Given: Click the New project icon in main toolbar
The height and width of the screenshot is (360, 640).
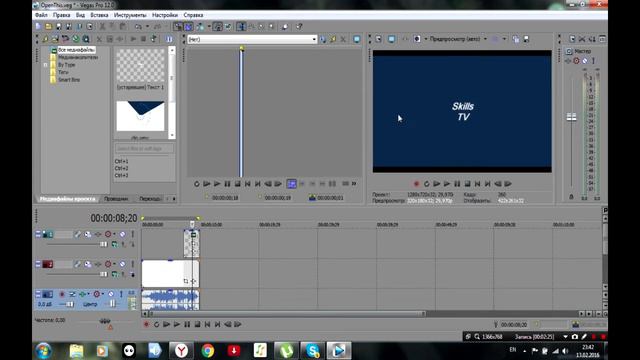Looking at the screenshot, I should coord(38,27).
